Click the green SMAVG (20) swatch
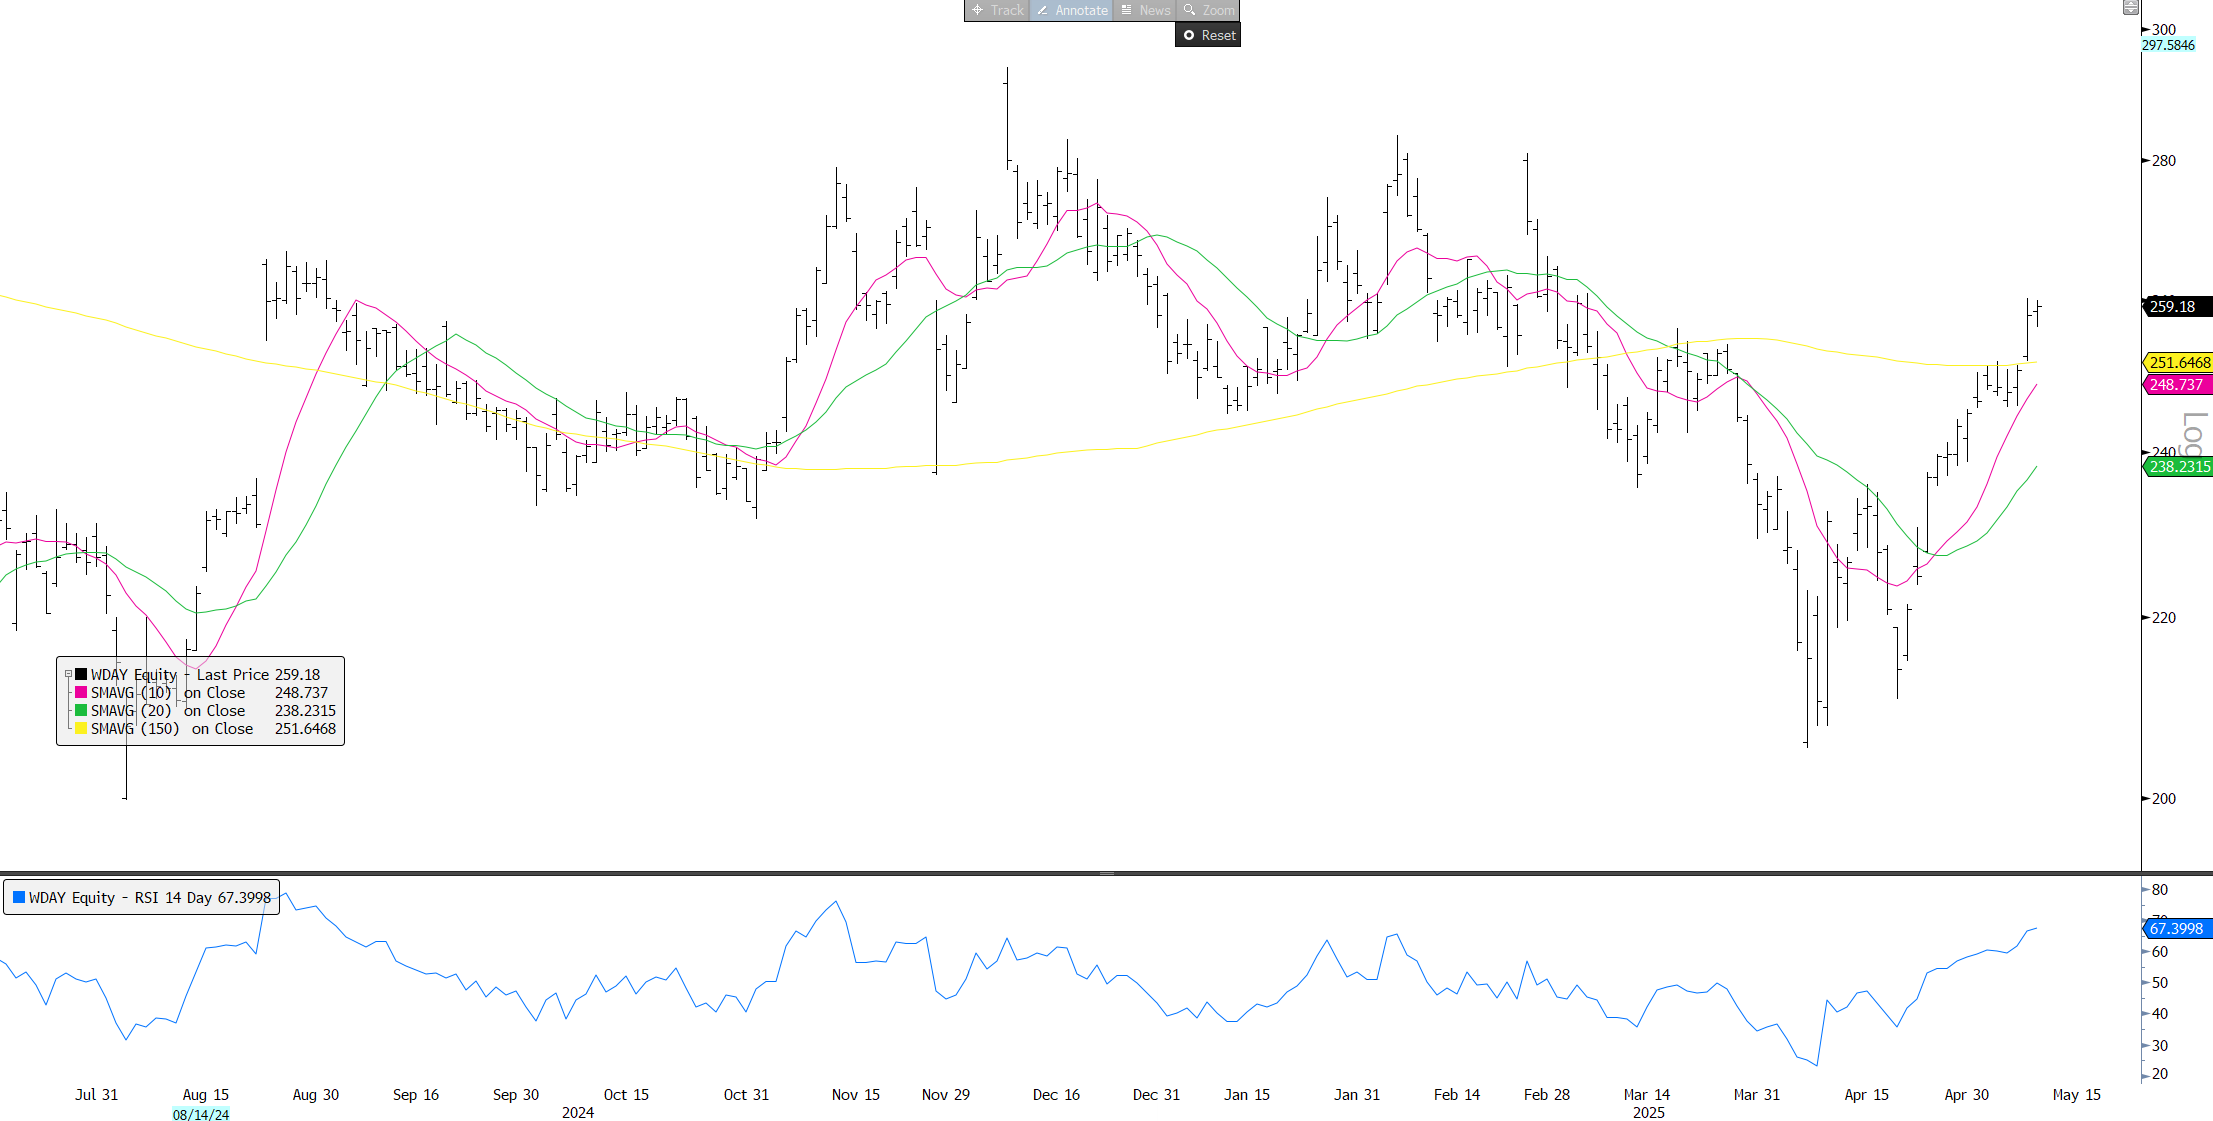2213x1121 pixels. tap(81, 710)
